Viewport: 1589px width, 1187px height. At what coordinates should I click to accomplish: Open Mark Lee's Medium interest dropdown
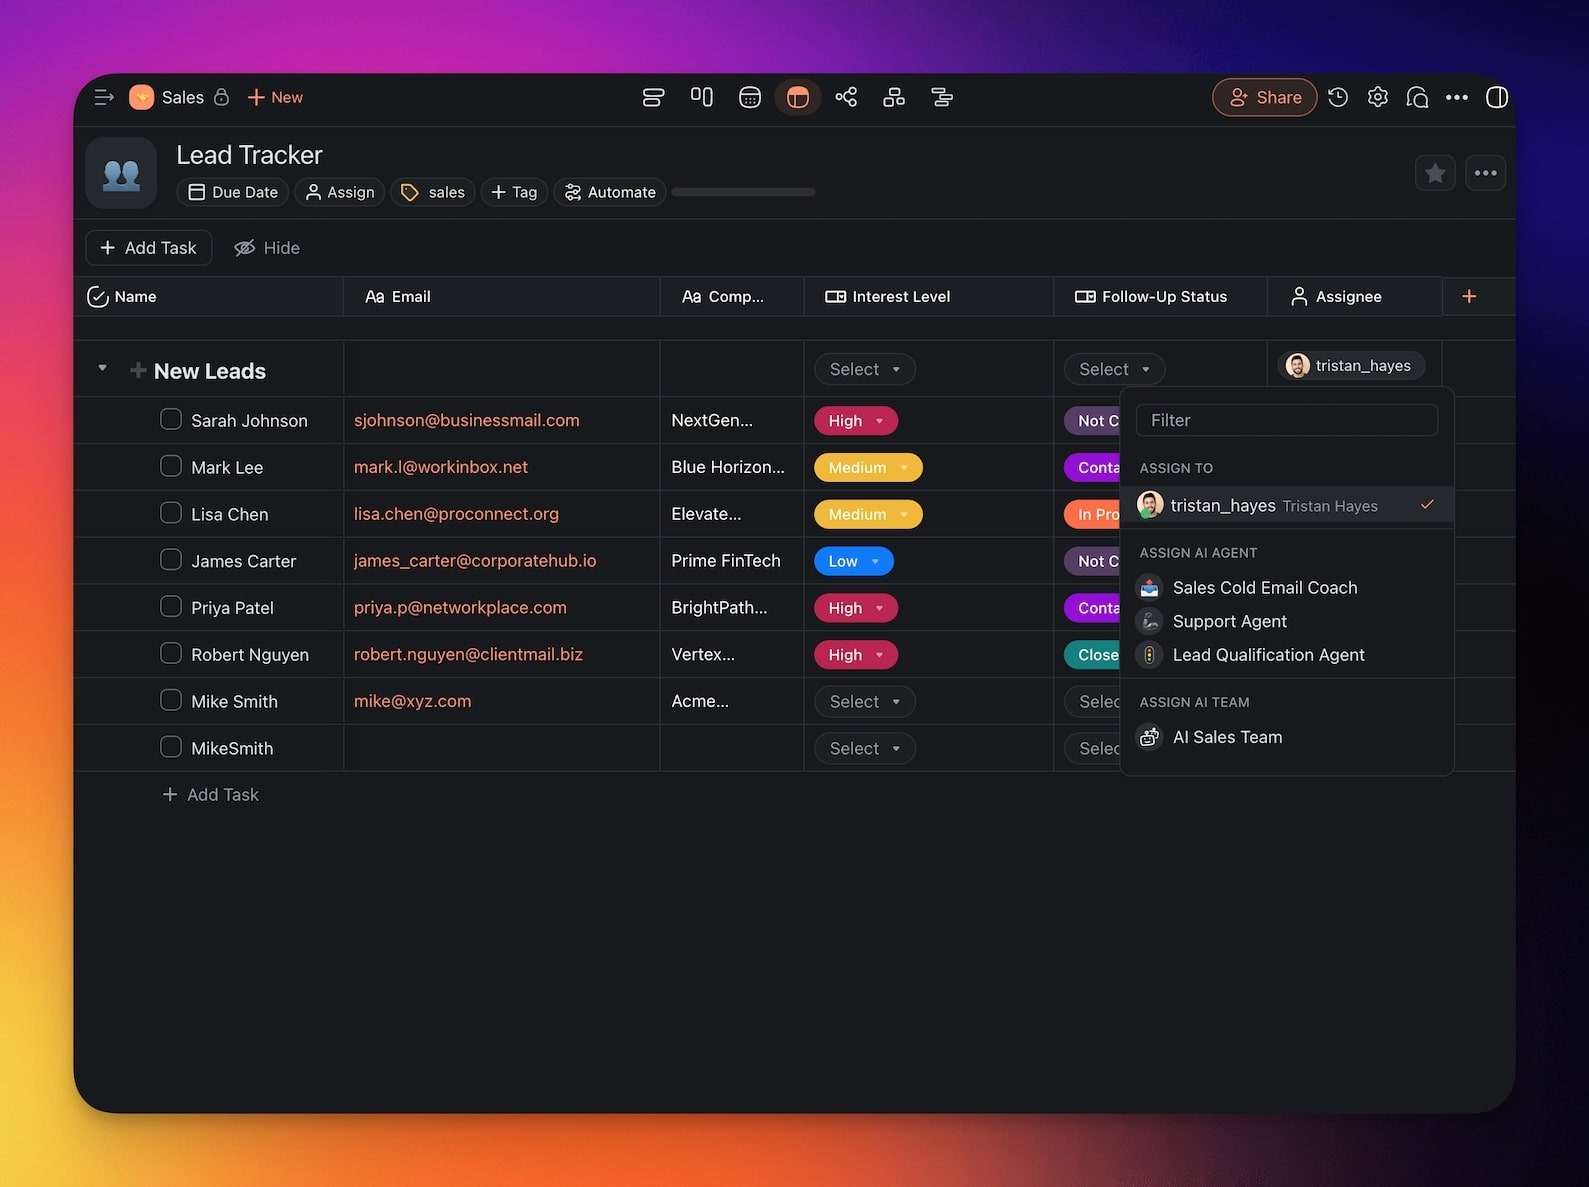[868, 467]
